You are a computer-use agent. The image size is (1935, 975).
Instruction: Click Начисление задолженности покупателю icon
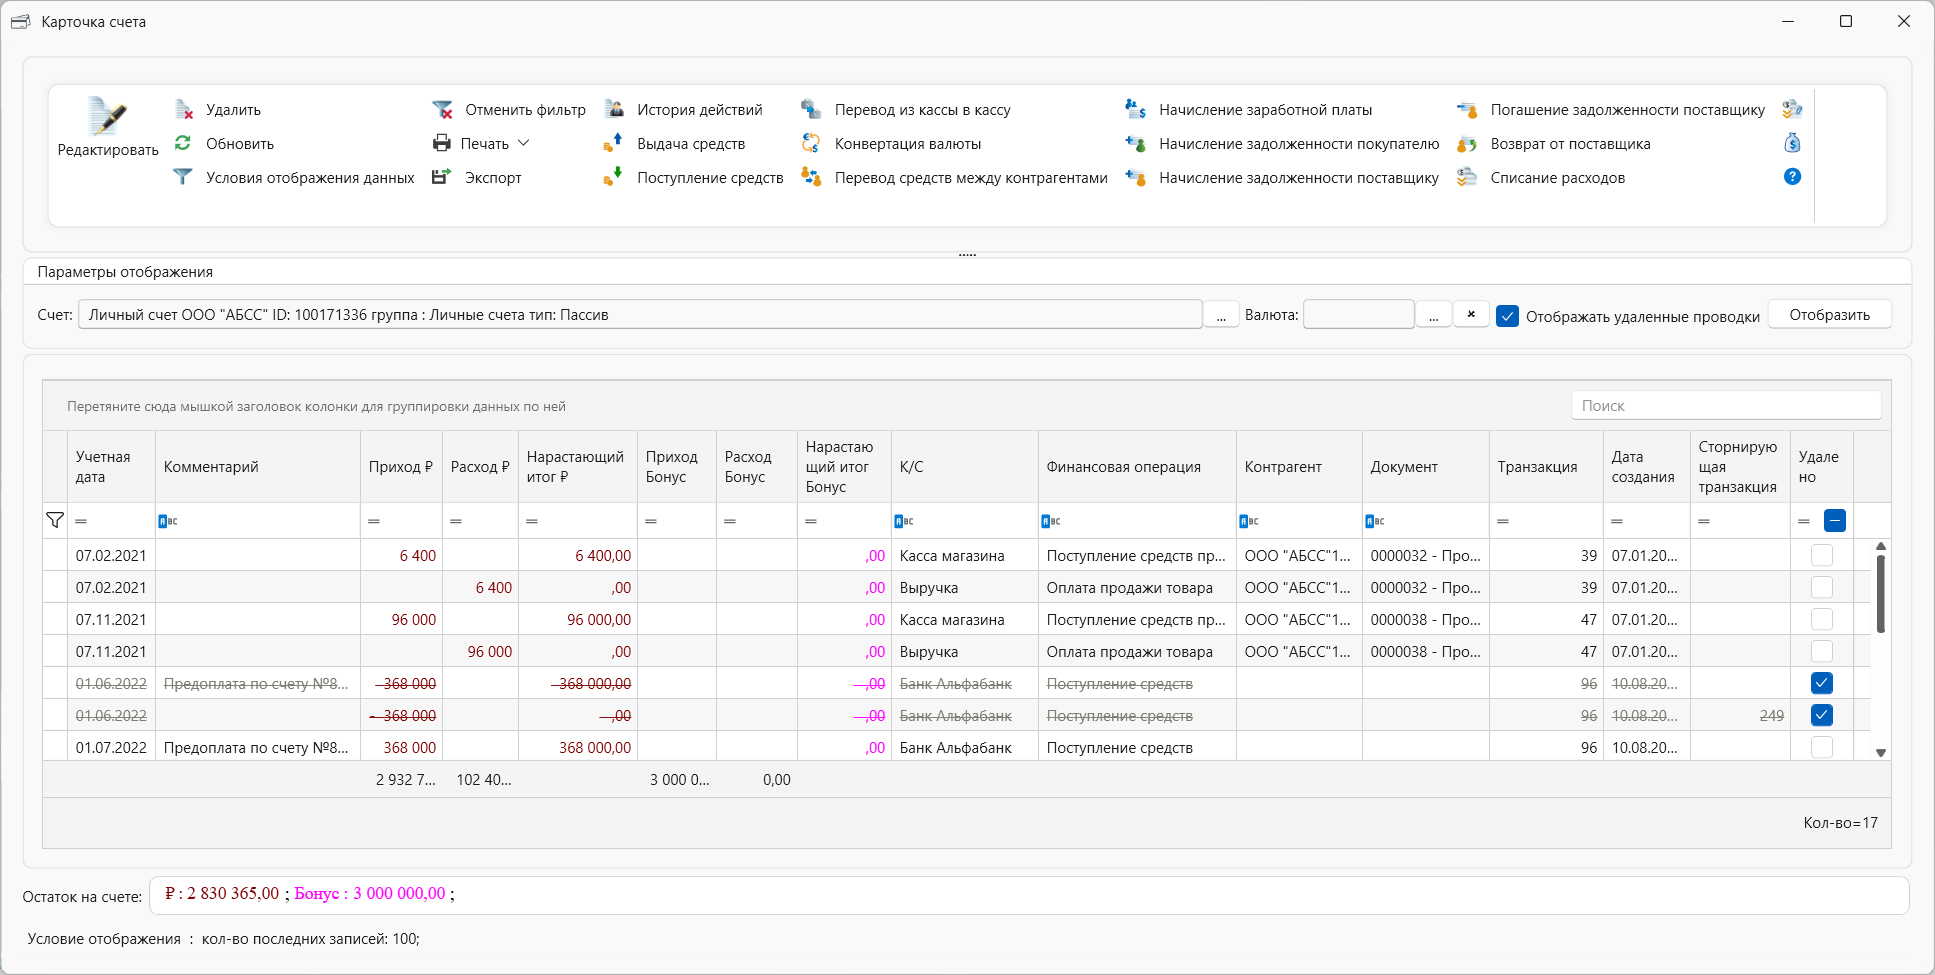pos(1135,143)
